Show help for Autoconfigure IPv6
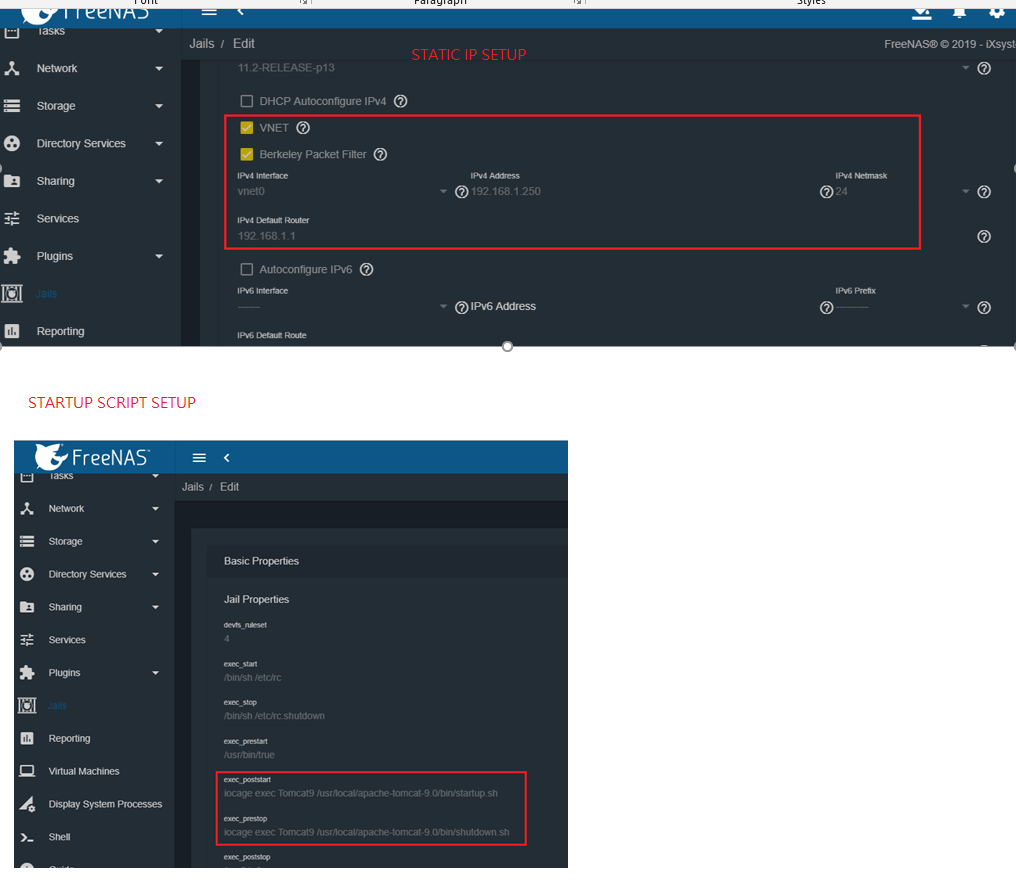Viewport: 1016px width, 884px height. pyautogui.click(x=366, y=270)
